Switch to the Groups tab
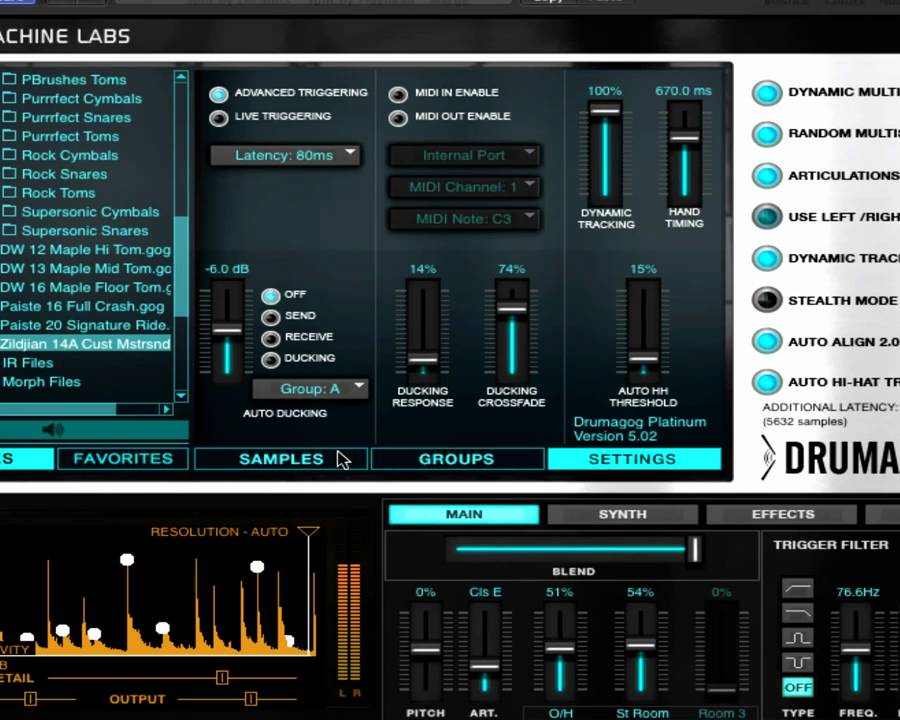The width and height of the screenshot is (900, 720). [x=457, y=459]
